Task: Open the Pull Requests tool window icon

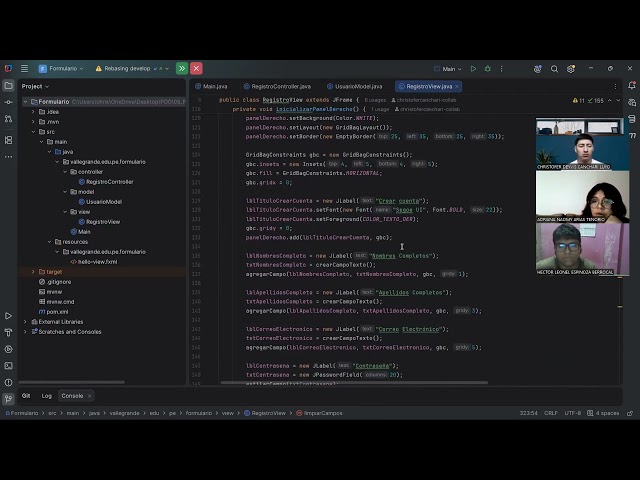Action: click(8, 119)
